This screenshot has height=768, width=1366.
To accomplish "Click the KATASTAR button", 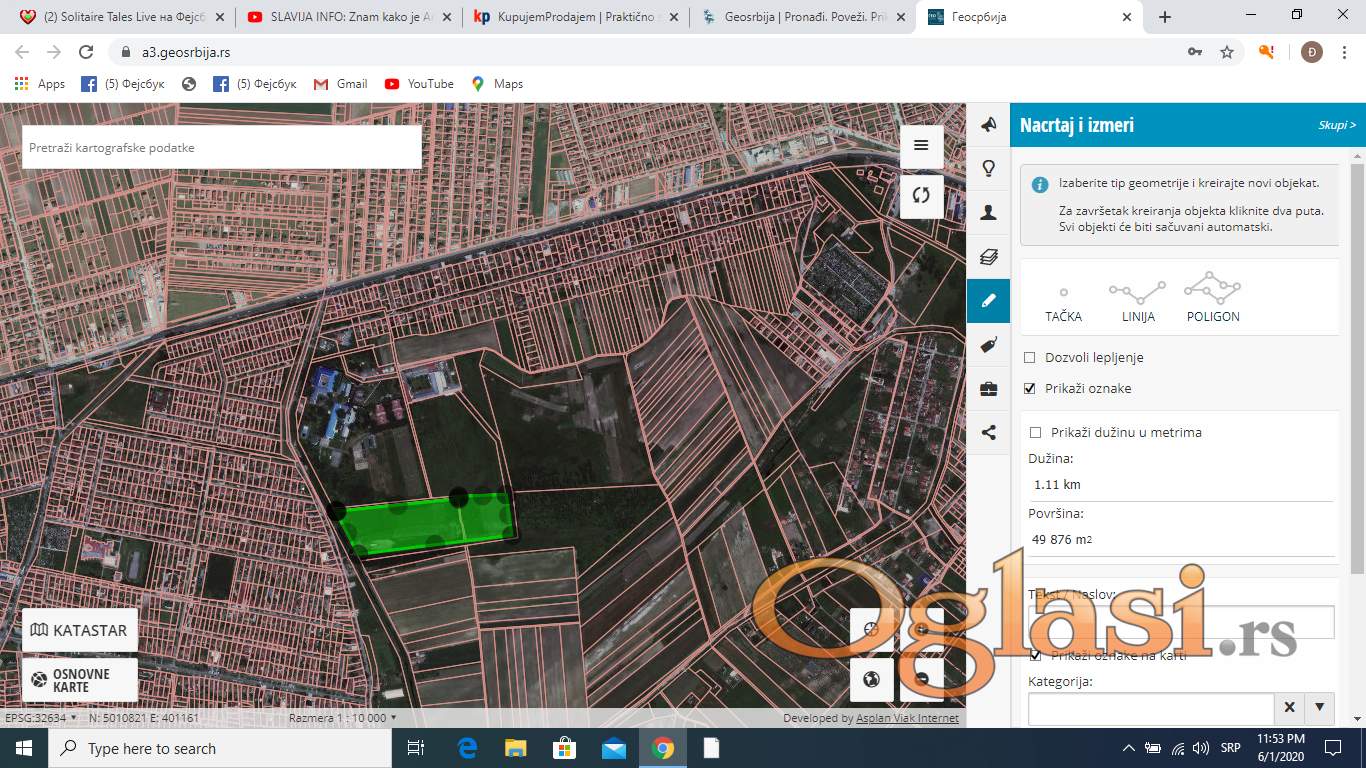I will pyautogui.click(x=80, y=631).
